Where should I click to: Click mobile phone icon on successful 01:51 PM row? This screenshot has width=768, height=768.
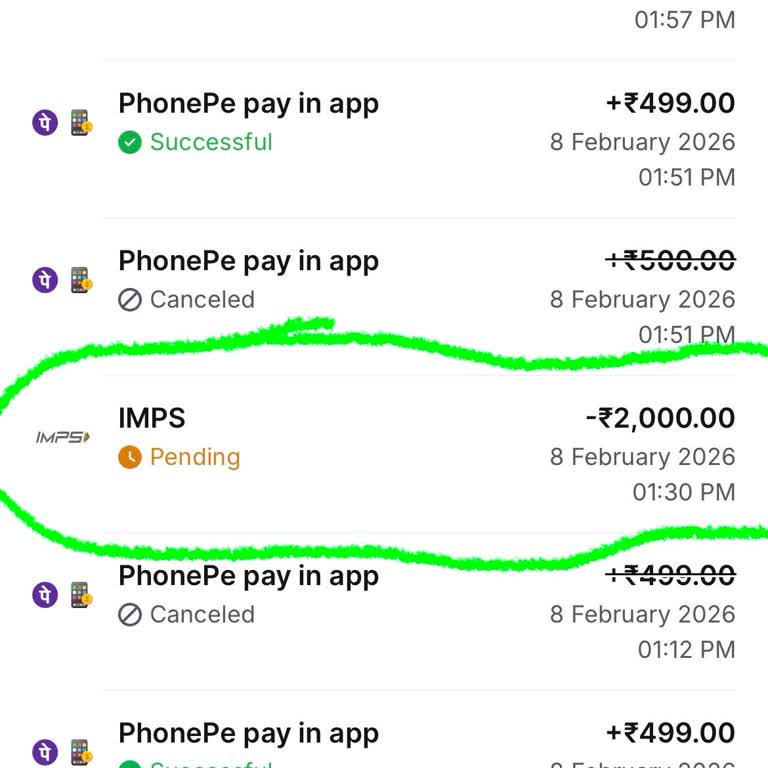click(x=81, y=123)
